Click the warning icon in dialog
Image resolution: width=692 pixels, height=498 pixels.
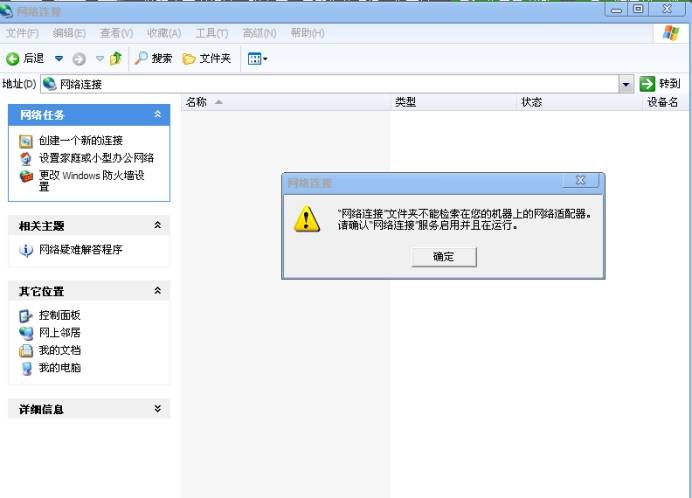coord(307,219)
